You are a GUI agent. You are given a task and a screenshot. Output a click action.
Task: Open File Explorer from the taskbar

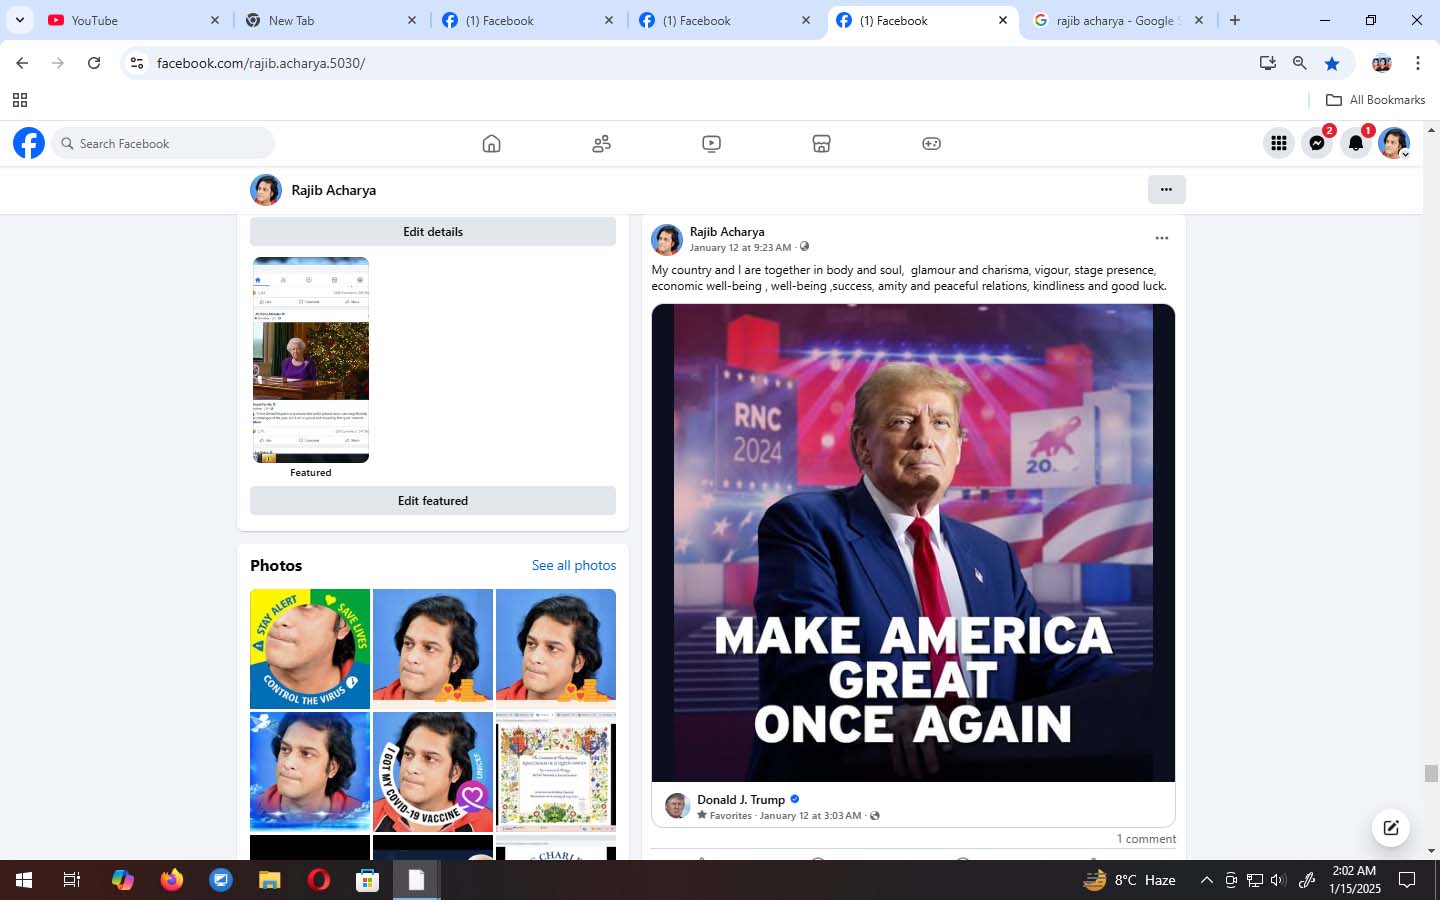click(270, 880)
